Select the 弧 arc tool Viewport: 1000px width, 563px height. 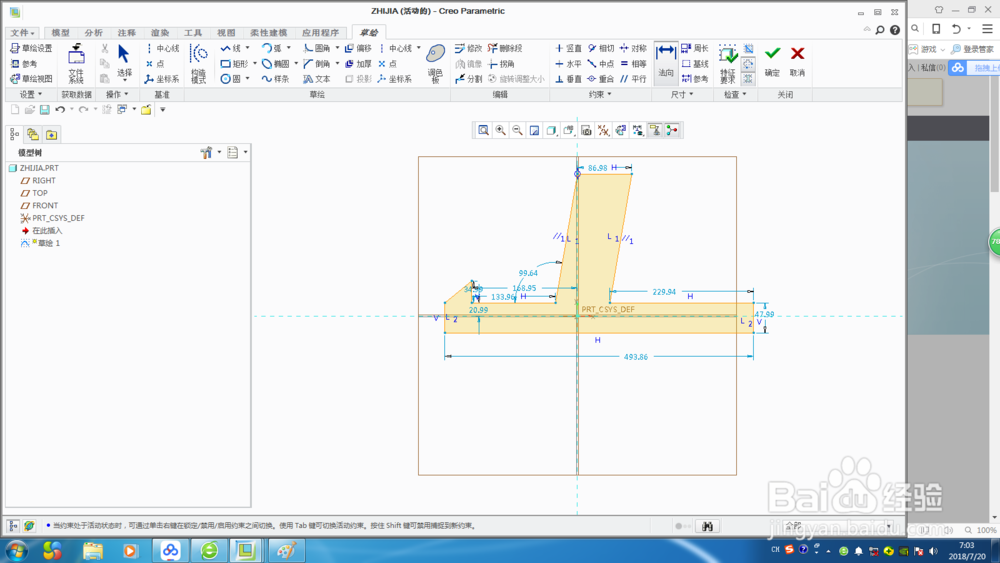click(x=272, y=48)
